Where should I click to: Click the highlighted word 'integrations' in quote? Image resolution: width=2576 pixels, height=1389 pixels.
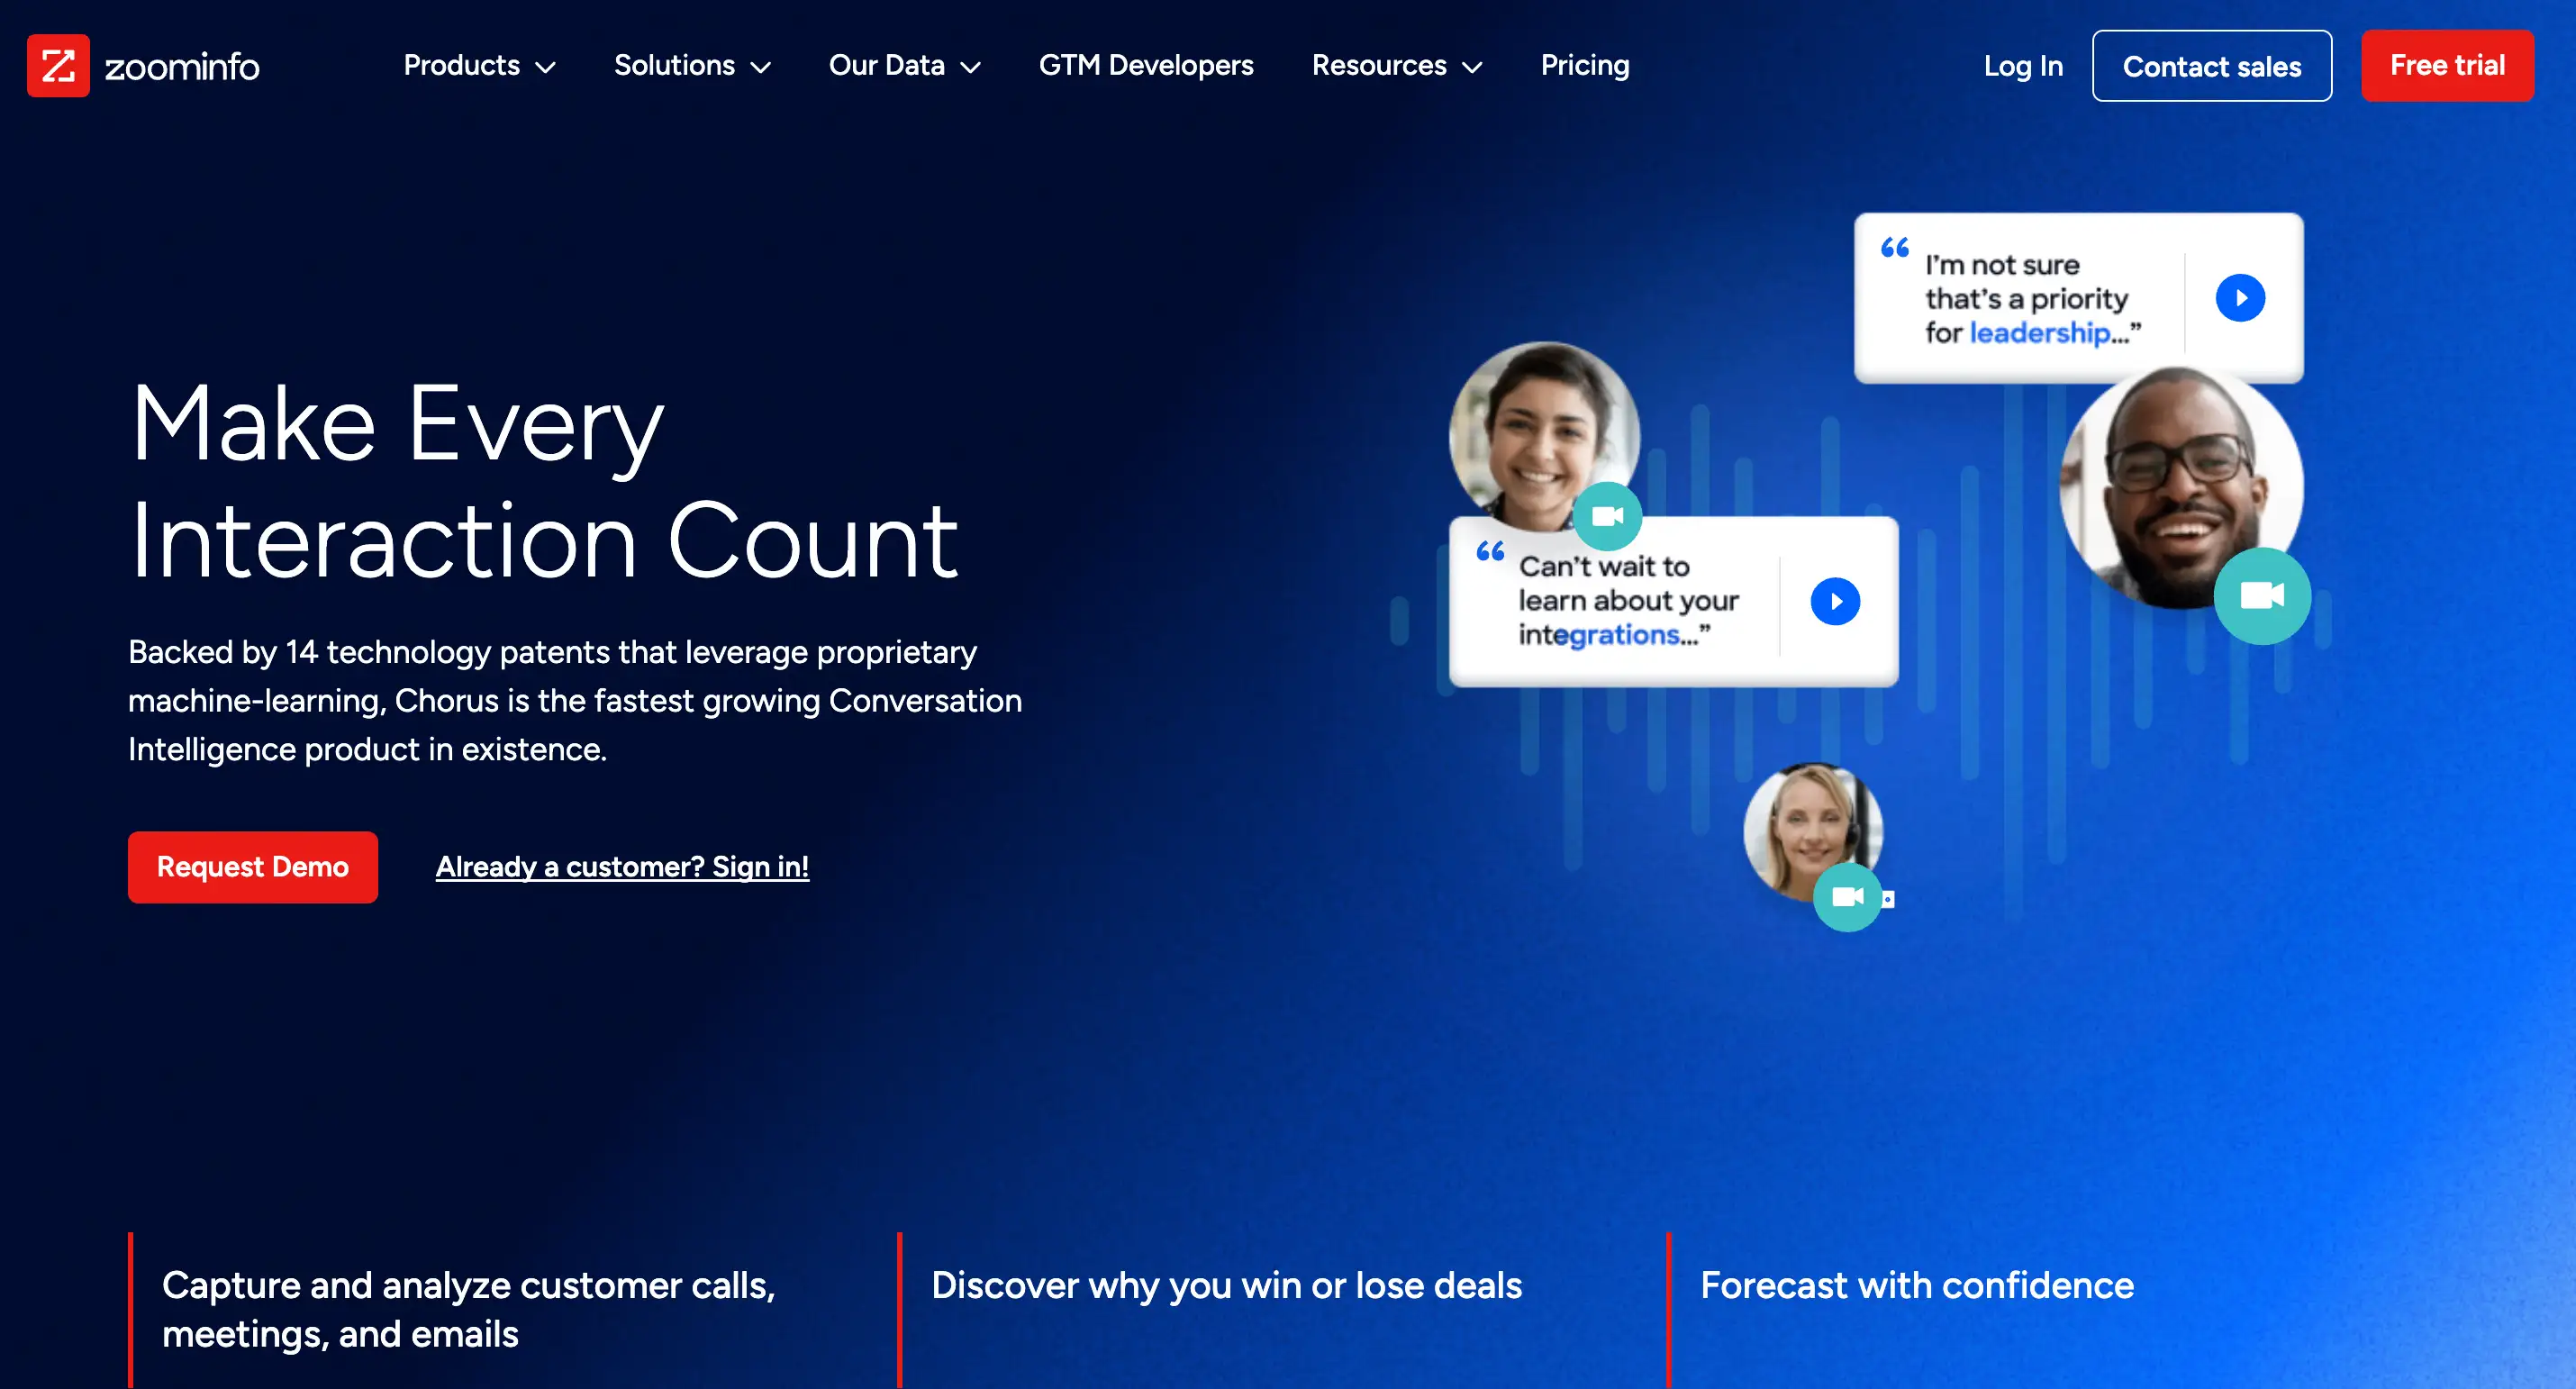[1600, 634]
